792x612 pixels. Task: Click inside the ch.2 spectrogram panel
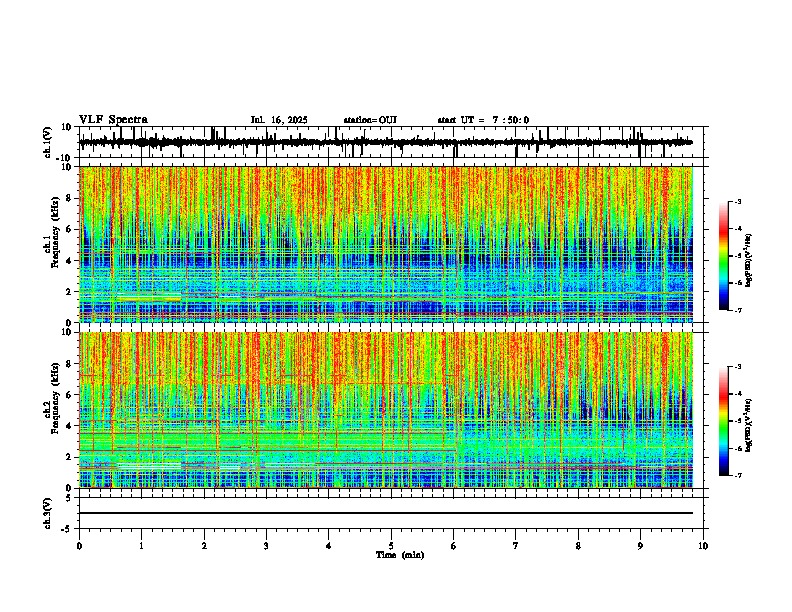point(386,410)
